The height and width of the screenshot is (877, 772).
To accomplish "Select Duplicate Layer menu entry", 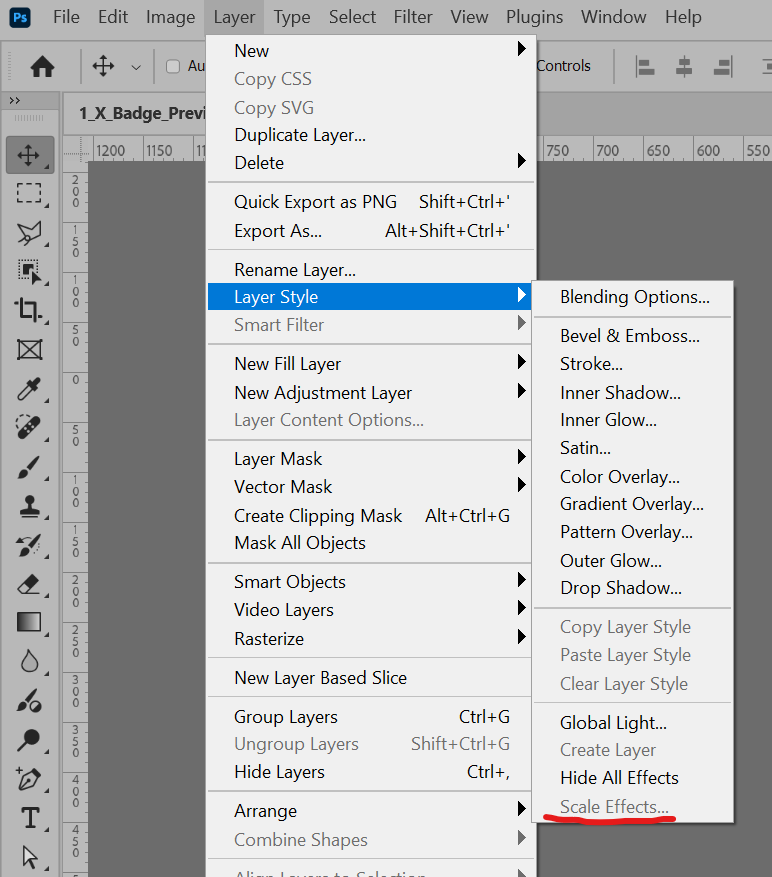I will pos(300,135).
